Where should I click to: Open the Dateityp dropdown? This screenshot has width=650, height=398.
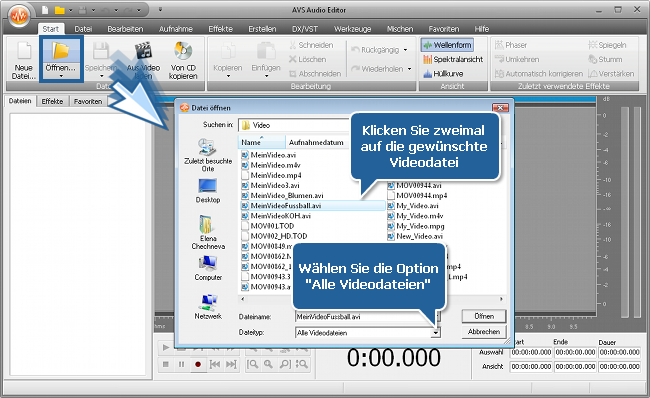coord(435,332)
